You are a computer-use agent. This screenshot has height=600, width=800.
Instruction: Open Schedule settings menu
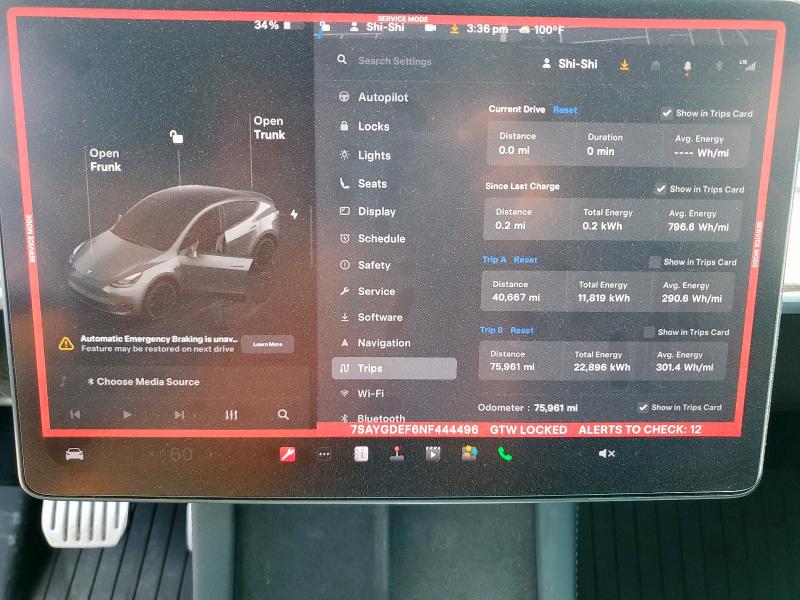click(x=372, y=238)
